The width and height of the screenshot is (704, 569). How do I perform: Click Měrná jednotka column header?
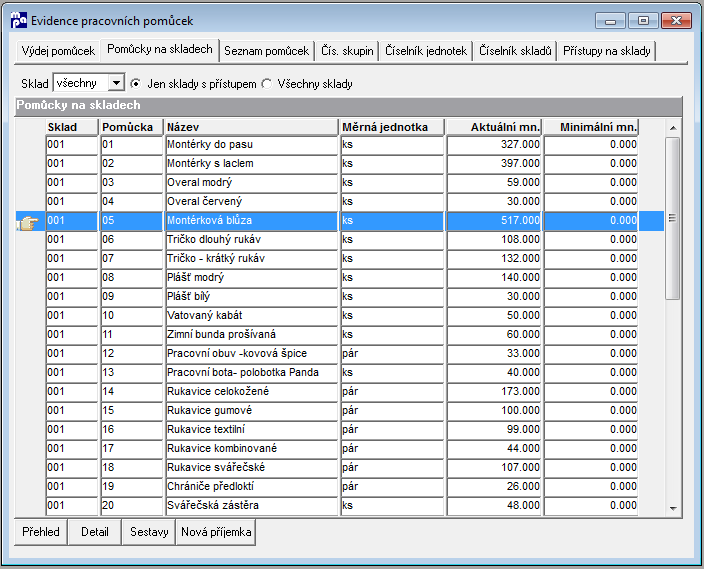(x=392, y=127)
